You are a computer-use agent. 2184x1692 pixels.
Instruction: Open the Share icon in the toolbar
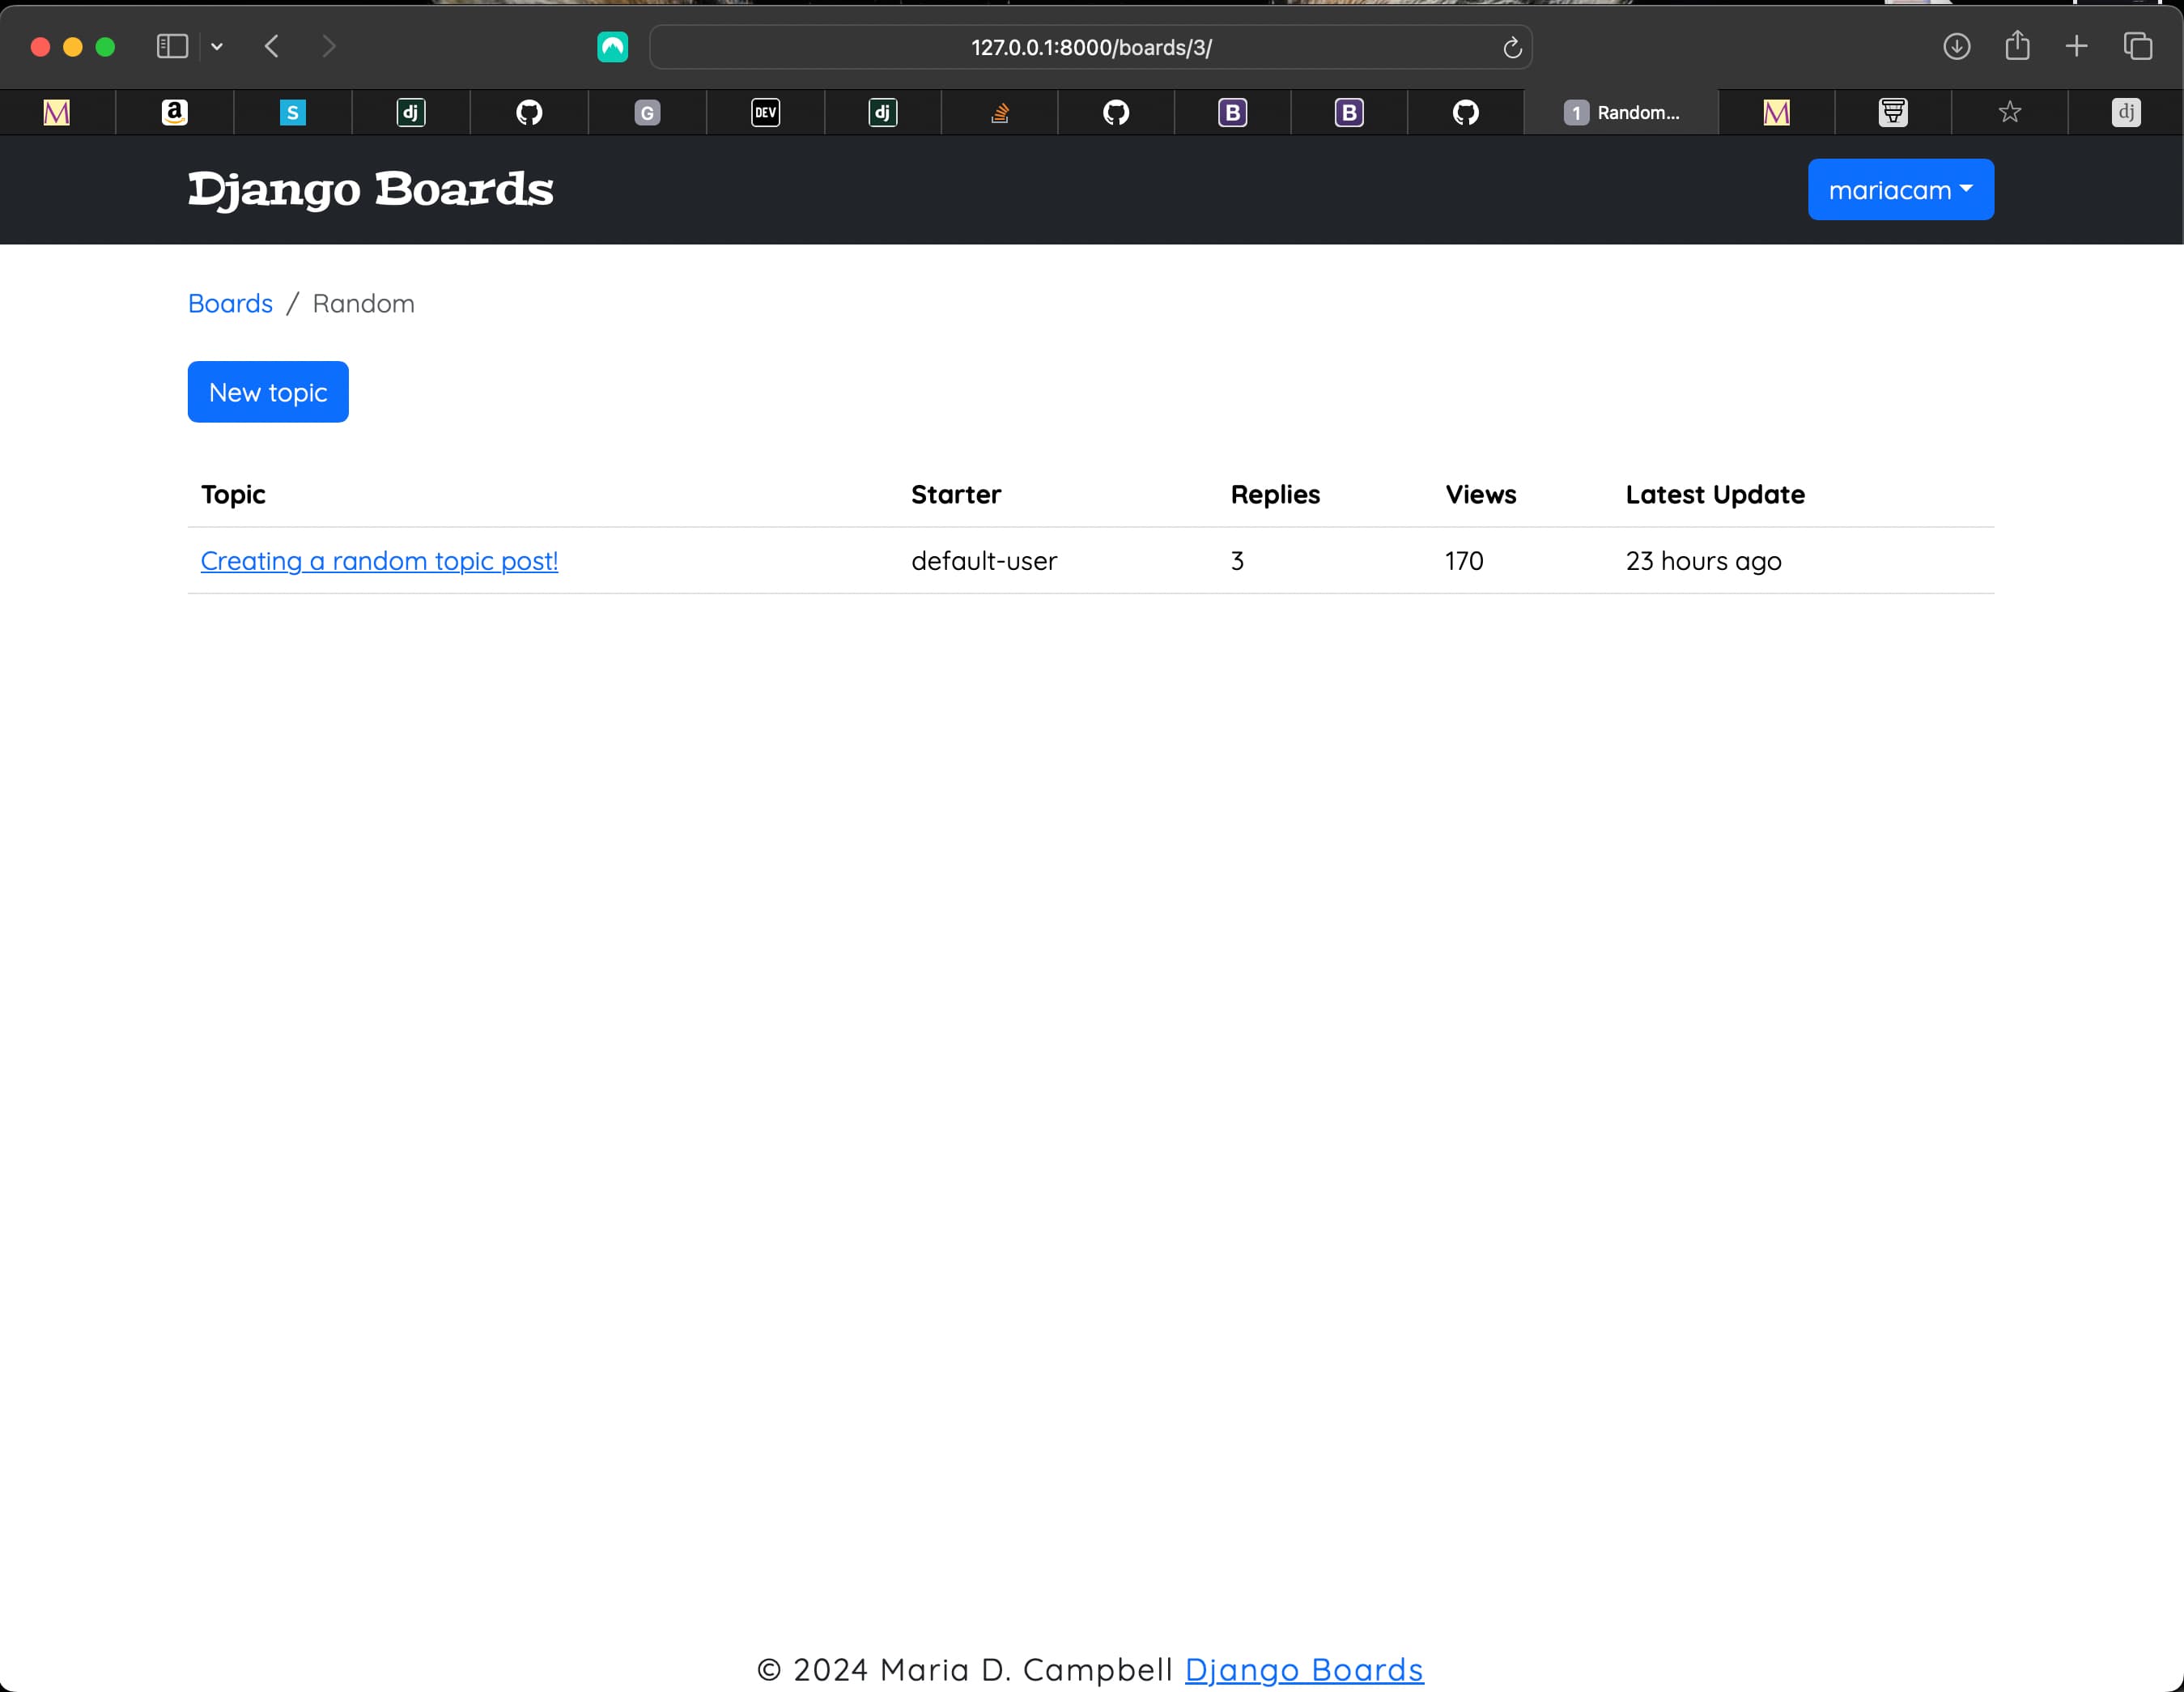pos(2017,45)
